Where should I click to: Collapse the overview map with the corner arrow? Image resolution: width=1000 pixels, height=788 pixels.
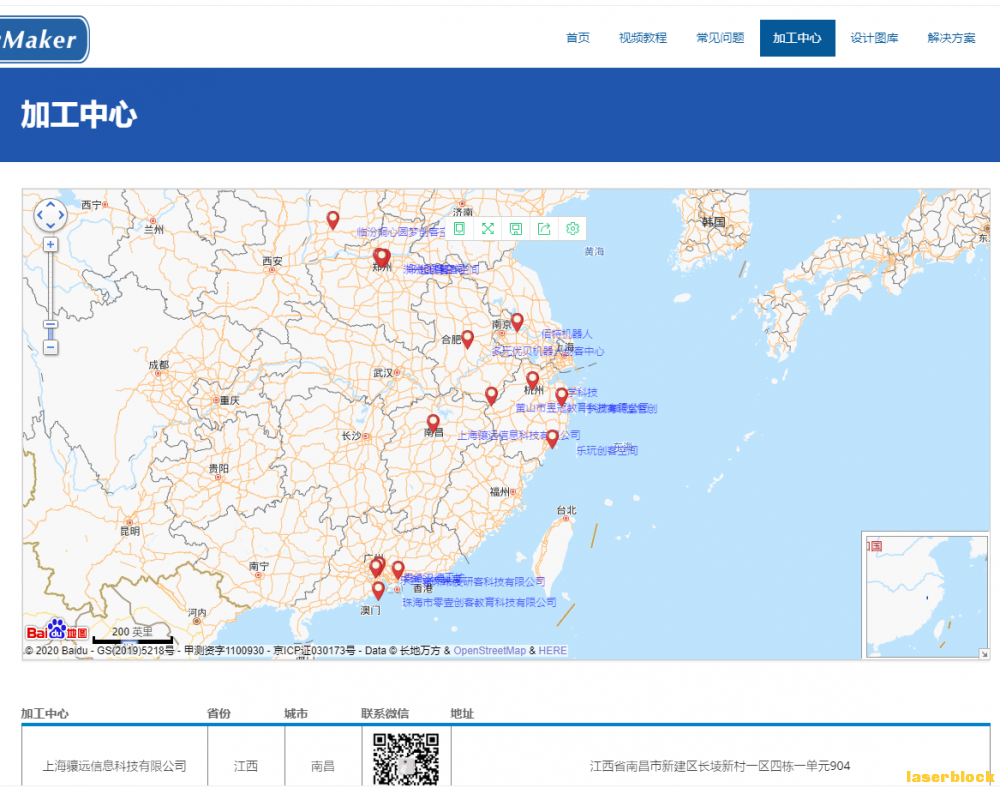tap(984, 653)
